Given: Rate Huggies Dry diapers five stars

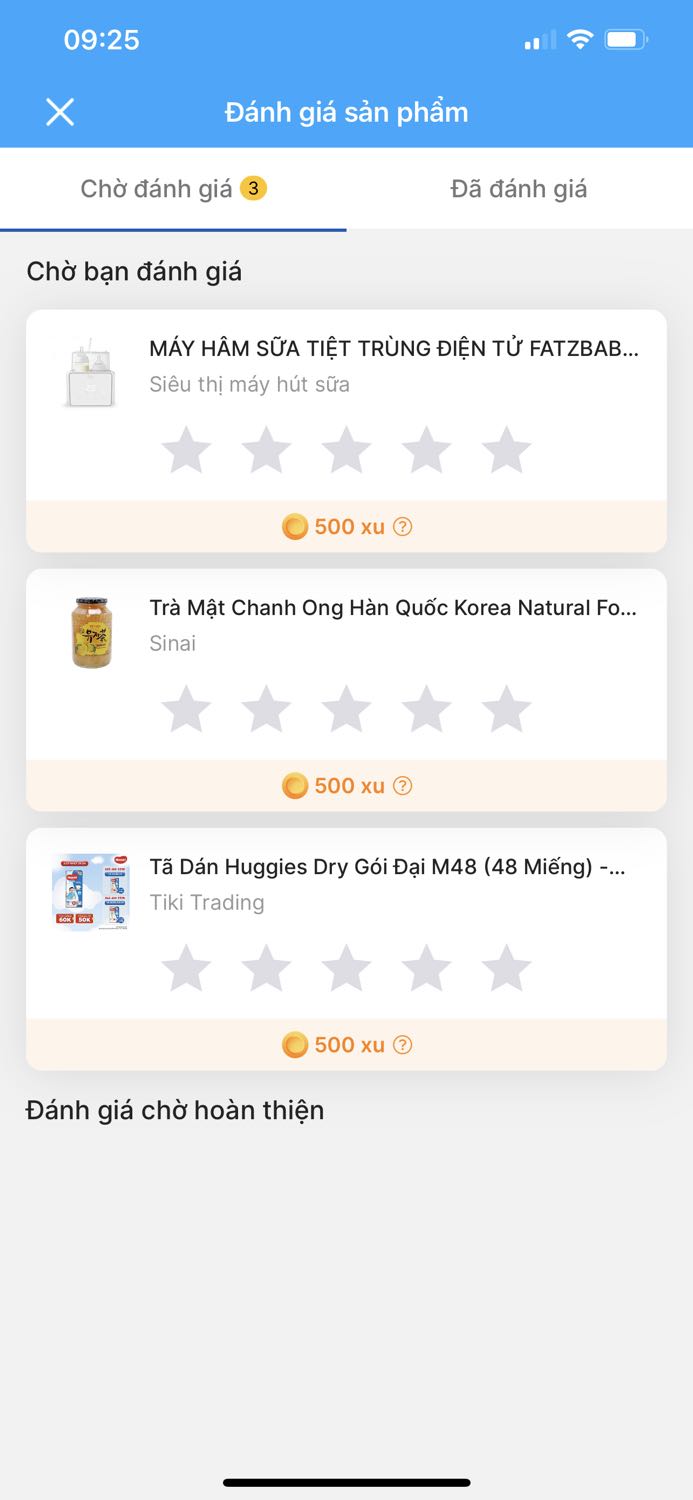Looking at the screenshot, I should pos(506,968).
